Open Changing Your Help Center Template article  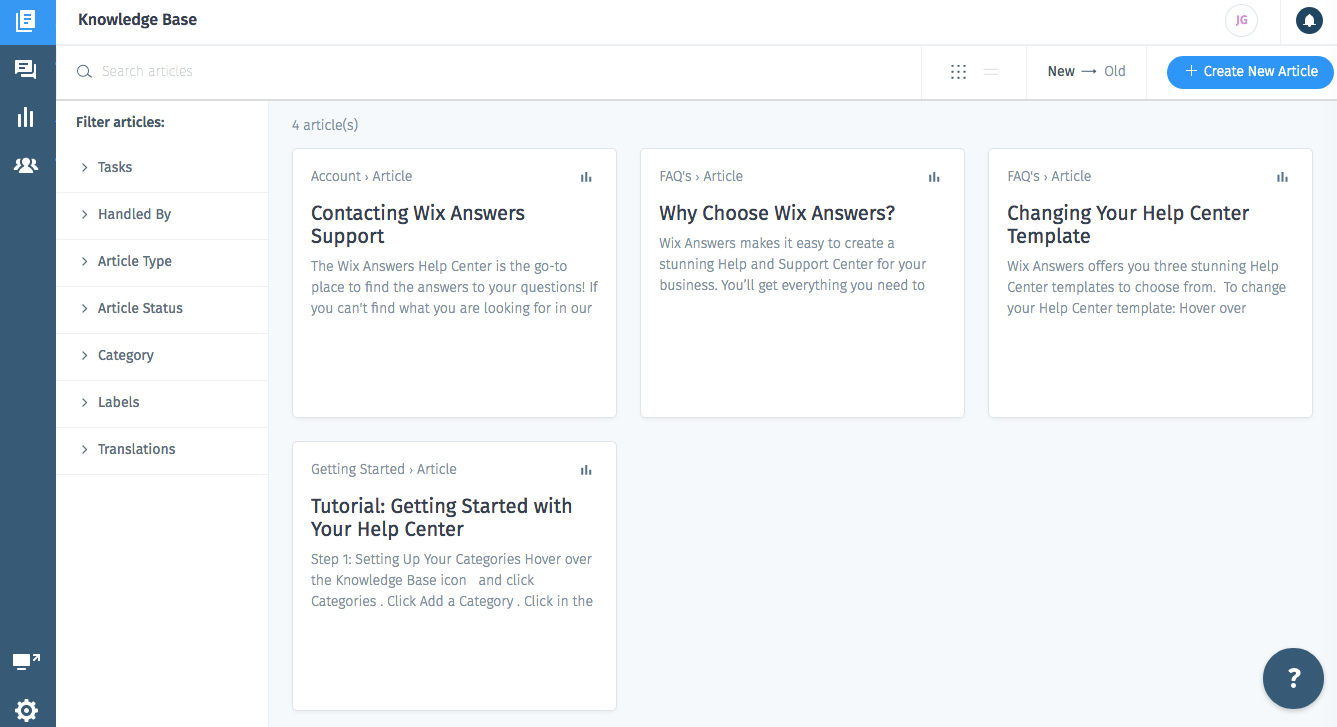[1128, 225]
